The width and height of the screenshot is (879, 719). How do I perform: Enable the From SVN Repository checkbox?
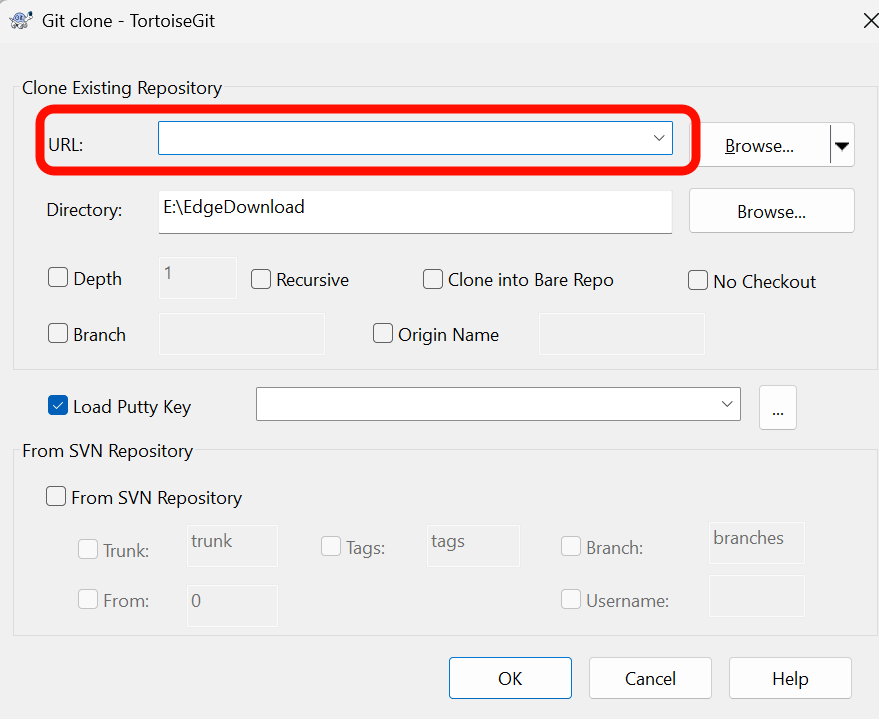tap(55, 497)
